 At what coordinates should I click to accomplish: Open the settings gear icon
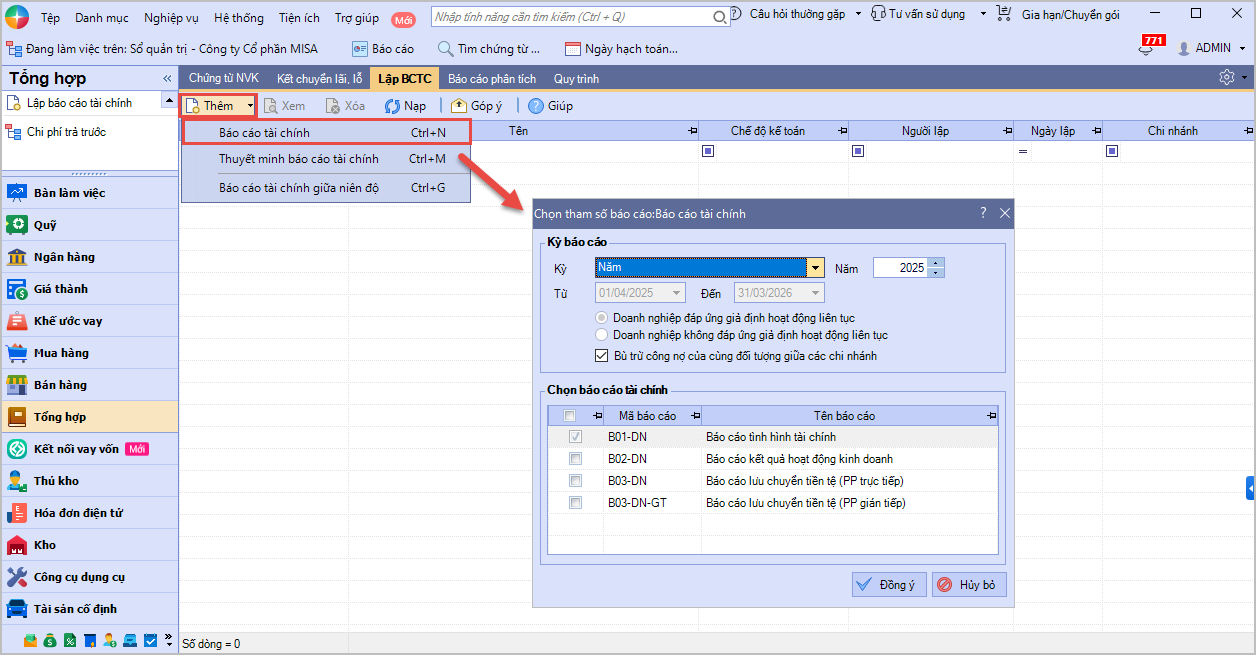click(1226, 78)
